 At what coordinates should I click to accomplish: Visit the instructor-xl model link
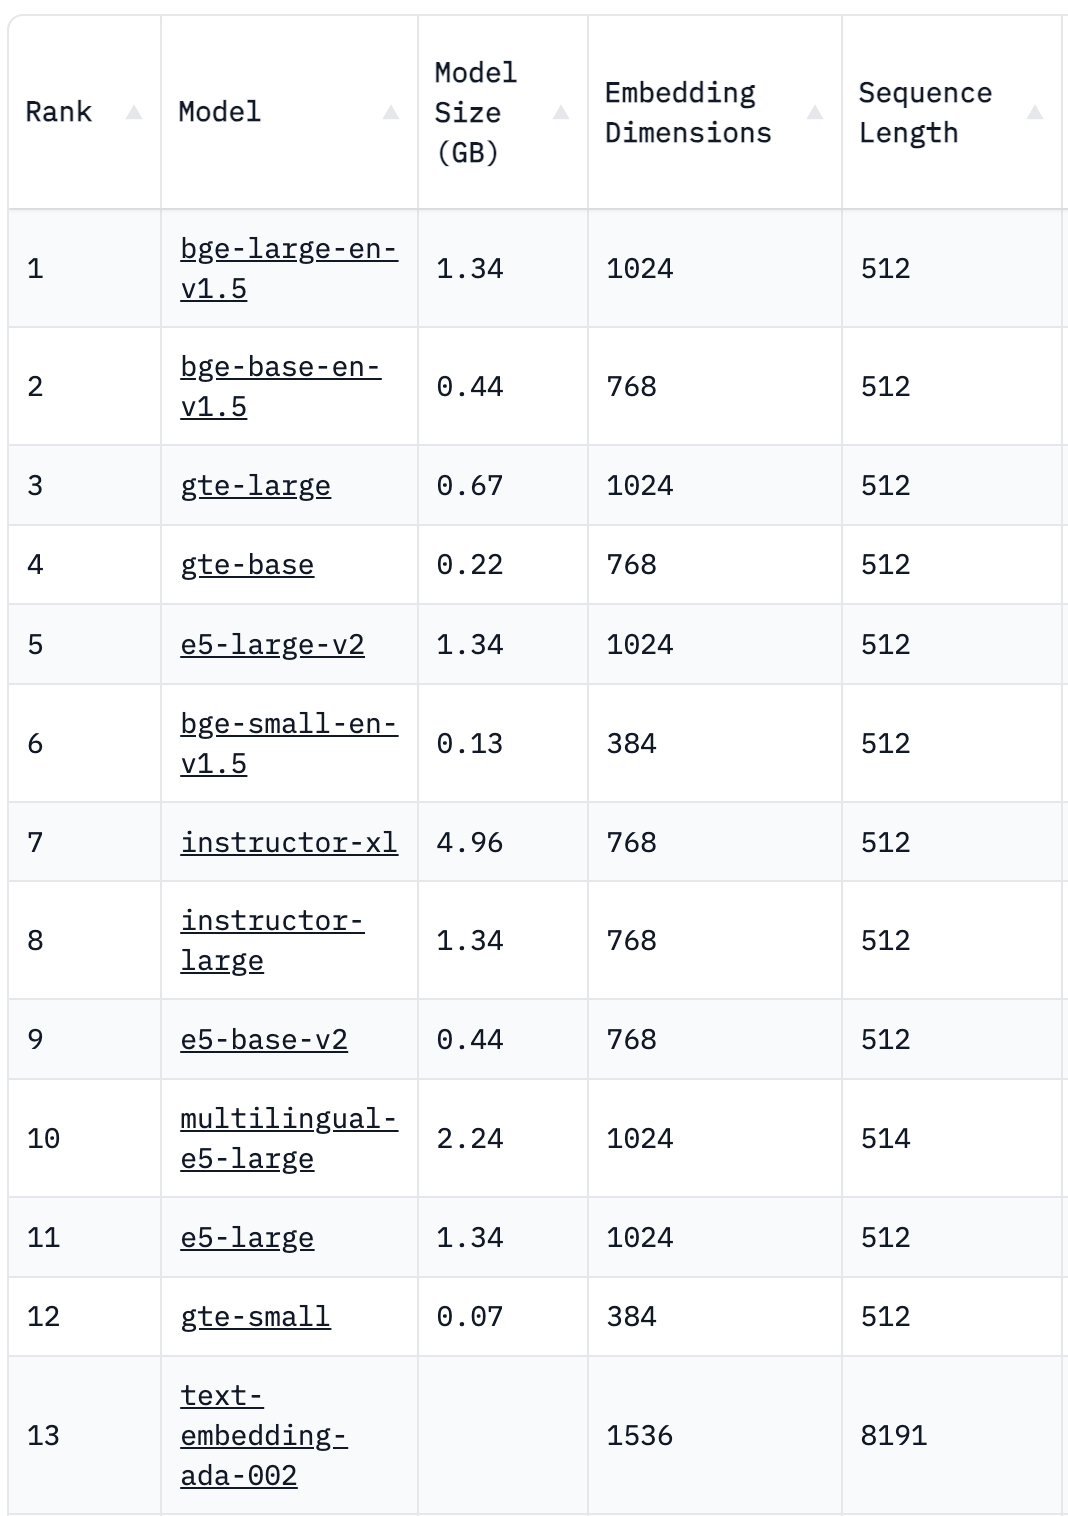coord(288,842)
